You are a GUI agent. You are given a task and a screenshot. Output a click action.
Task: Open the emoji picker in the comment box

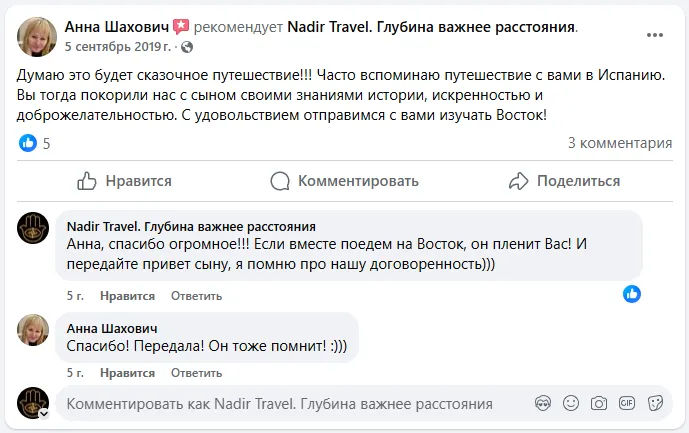pos(571,404)
